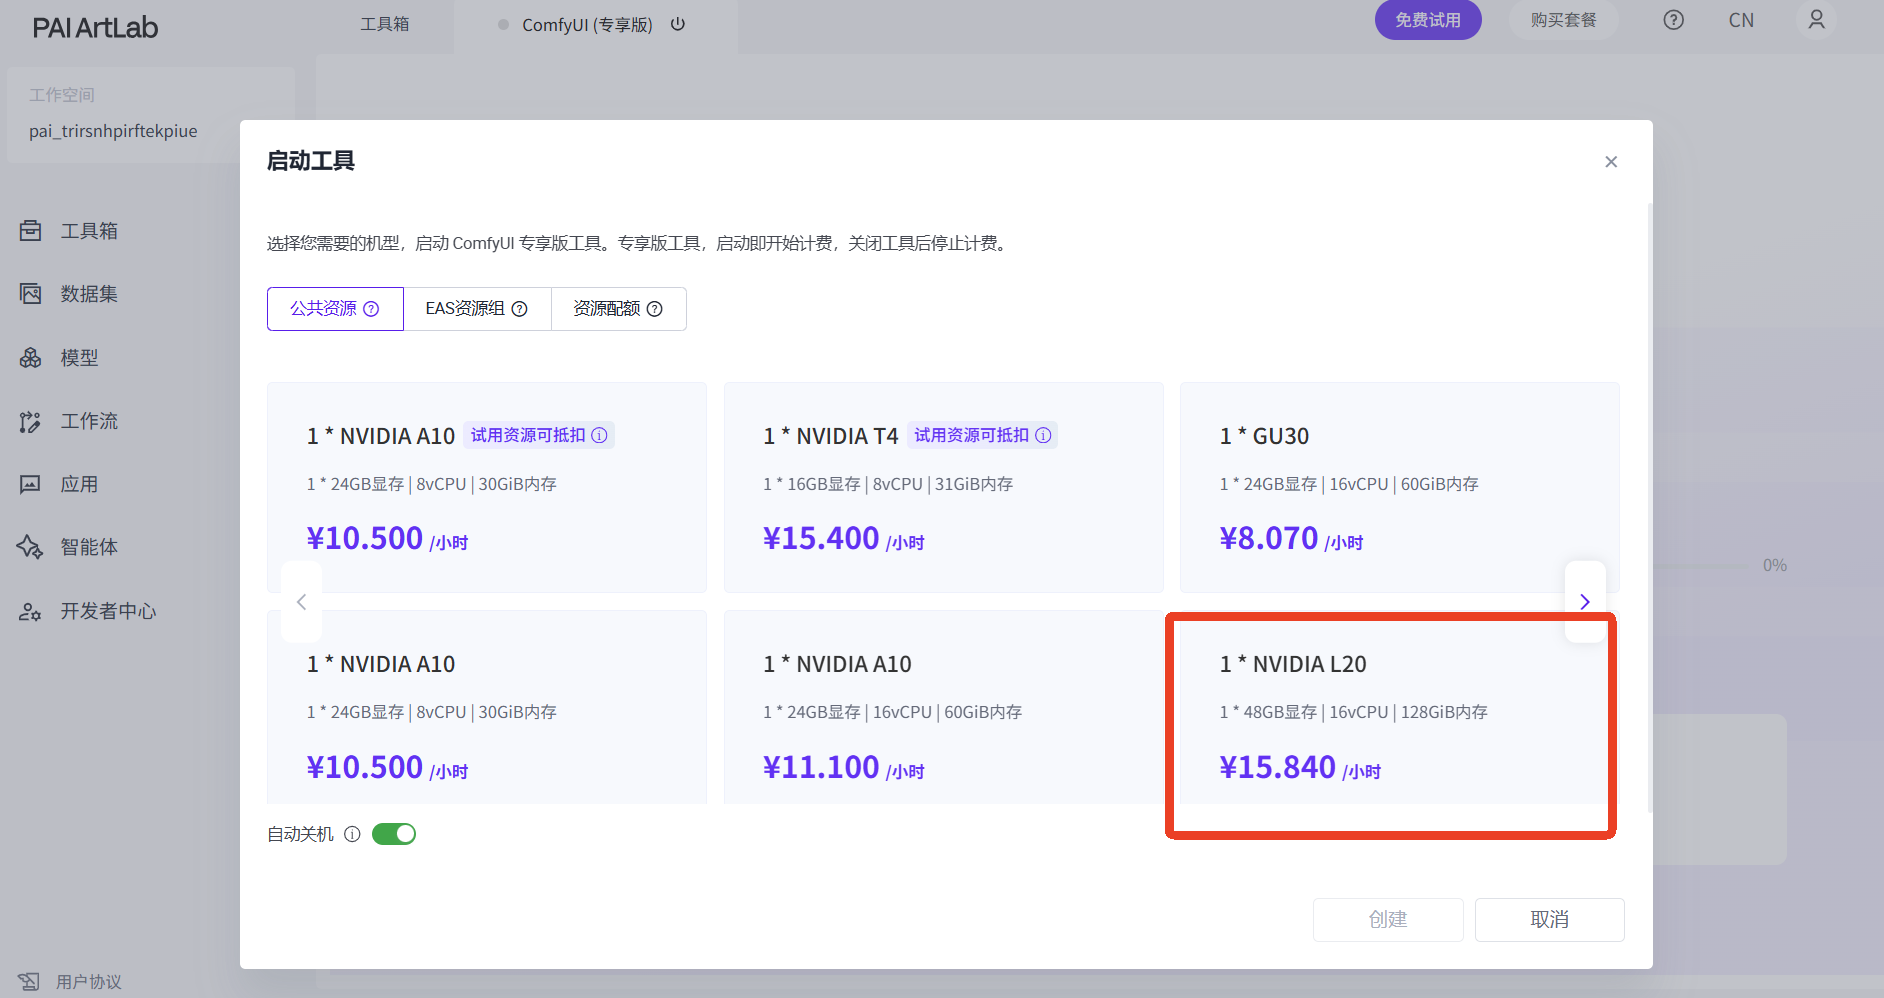Open the 用户协议 link

coord(89,982)
